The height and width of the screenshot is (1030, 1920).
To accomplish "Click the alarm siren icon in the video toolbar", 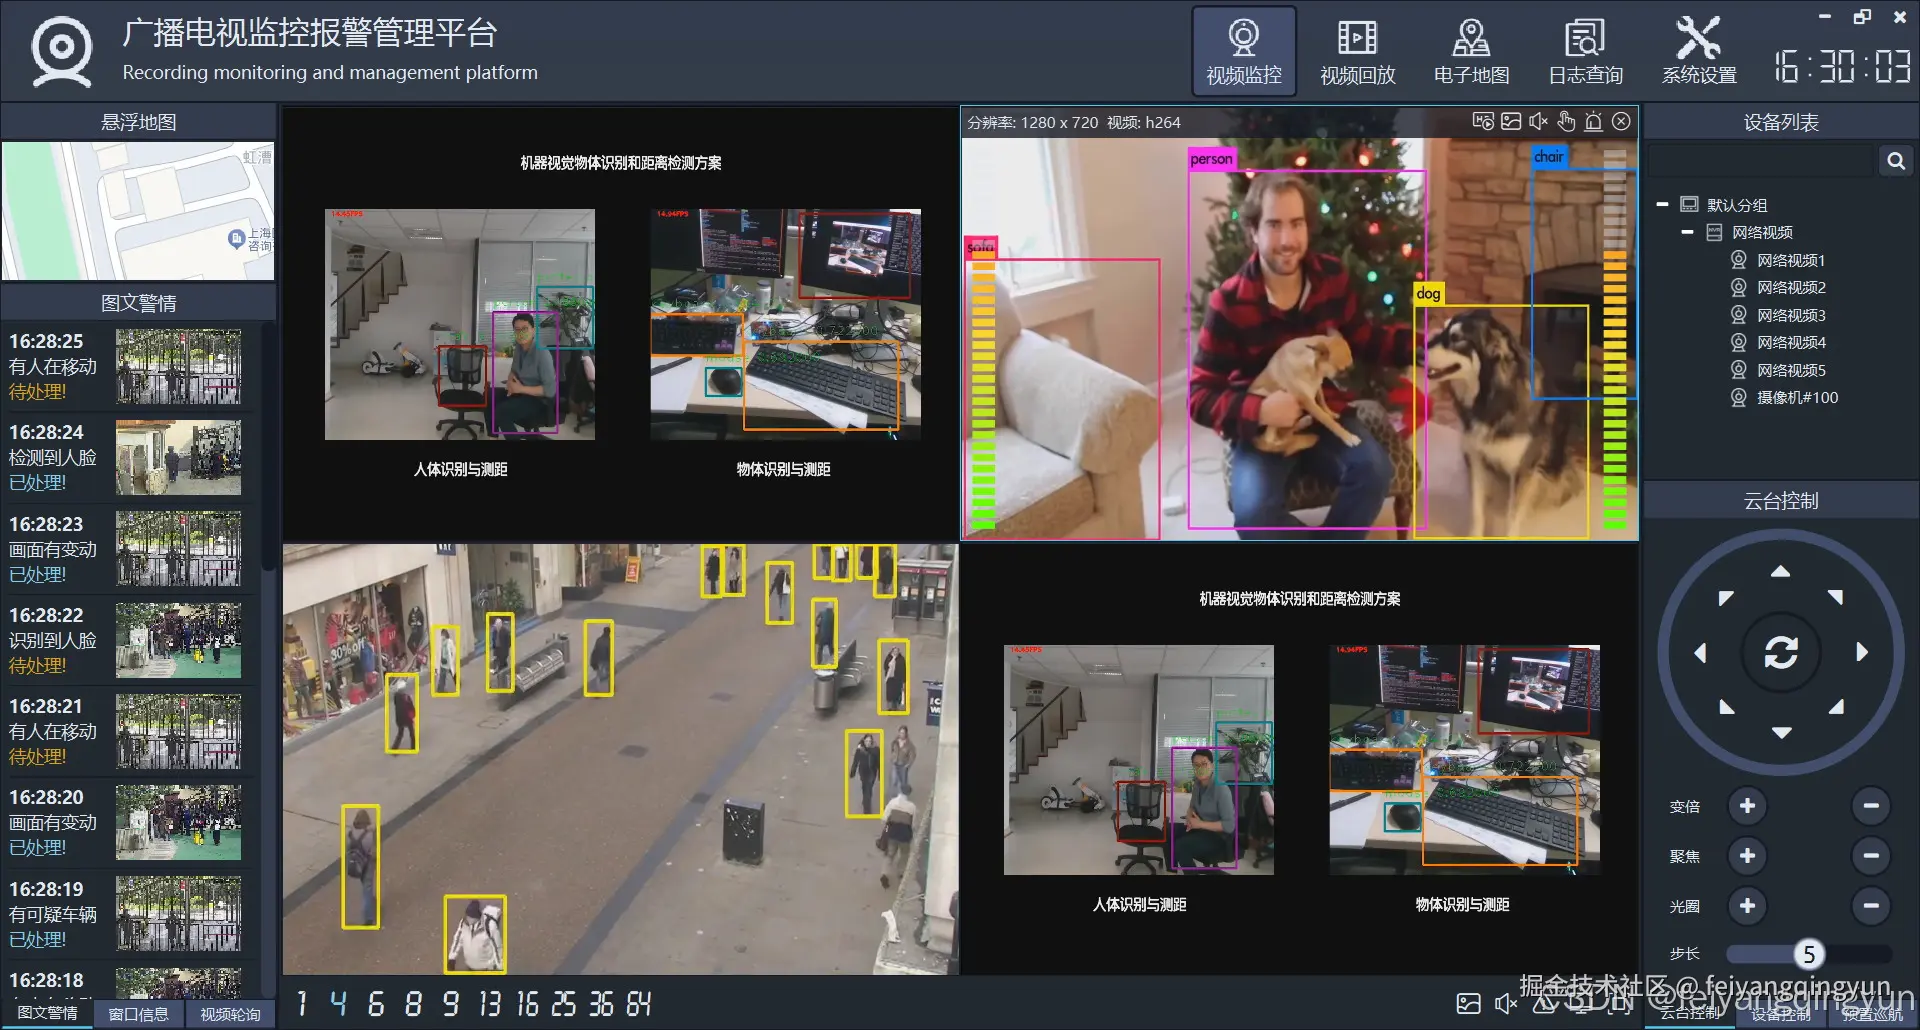I will [x=1594, y=122].
